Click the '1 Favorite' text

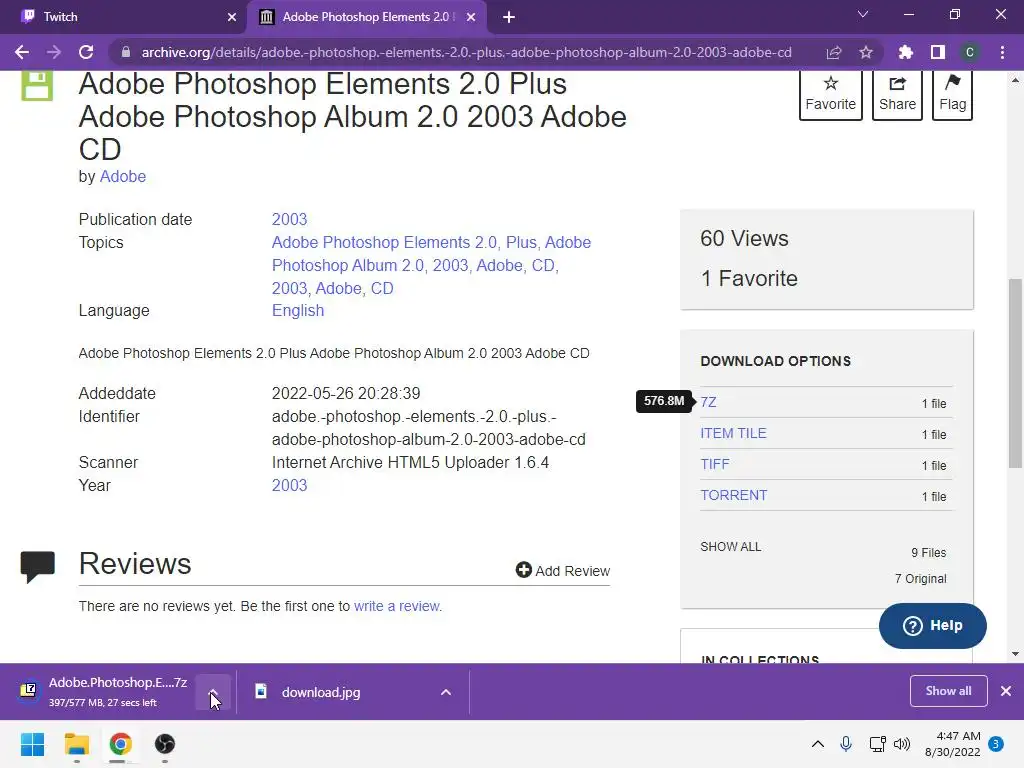pyautogui.click(x=749, y=279)
